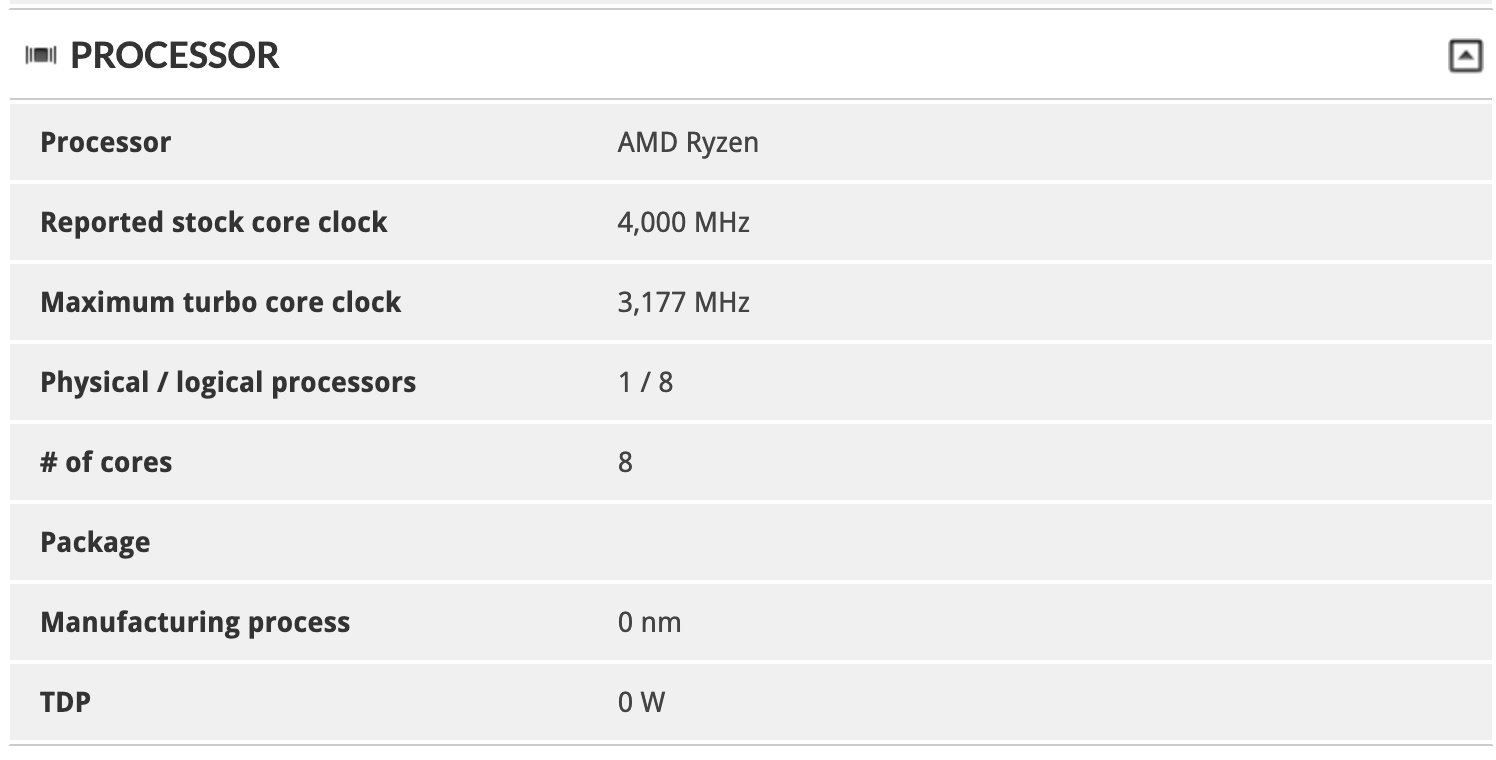Viewport: 1496px width, 760px height.
Task: Click the Processor row label
Action: coord(105,142)
